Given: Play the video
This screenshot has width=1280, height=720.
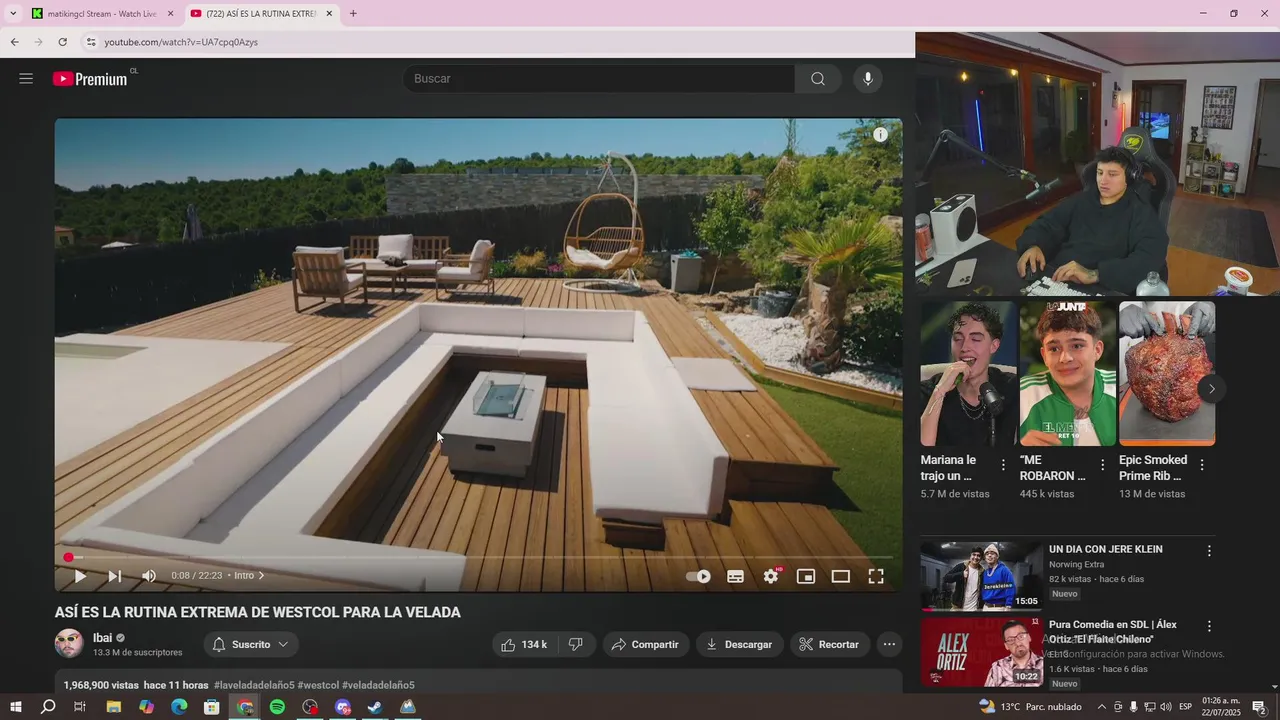Looking at the screenshot, I should 80,576.
